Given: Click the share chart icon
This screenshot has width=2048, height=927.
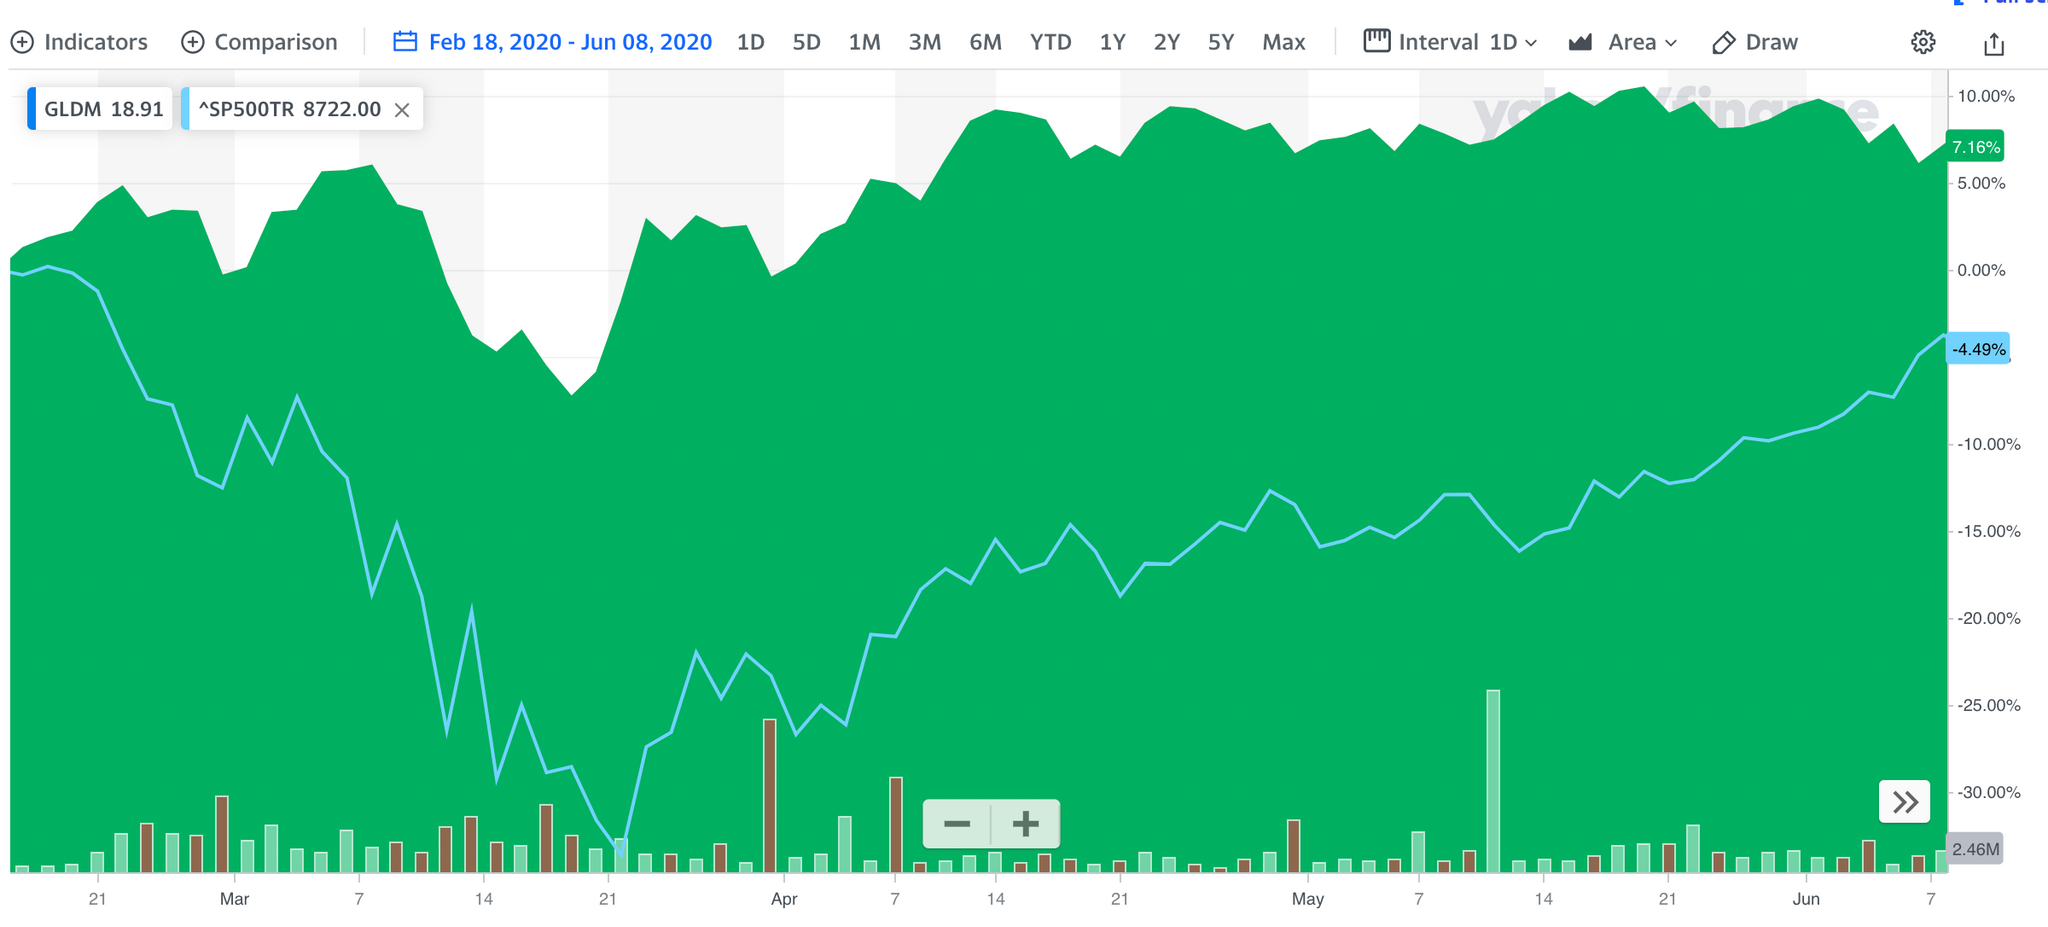Looking at the screenshot, I should coord(1994,43).
